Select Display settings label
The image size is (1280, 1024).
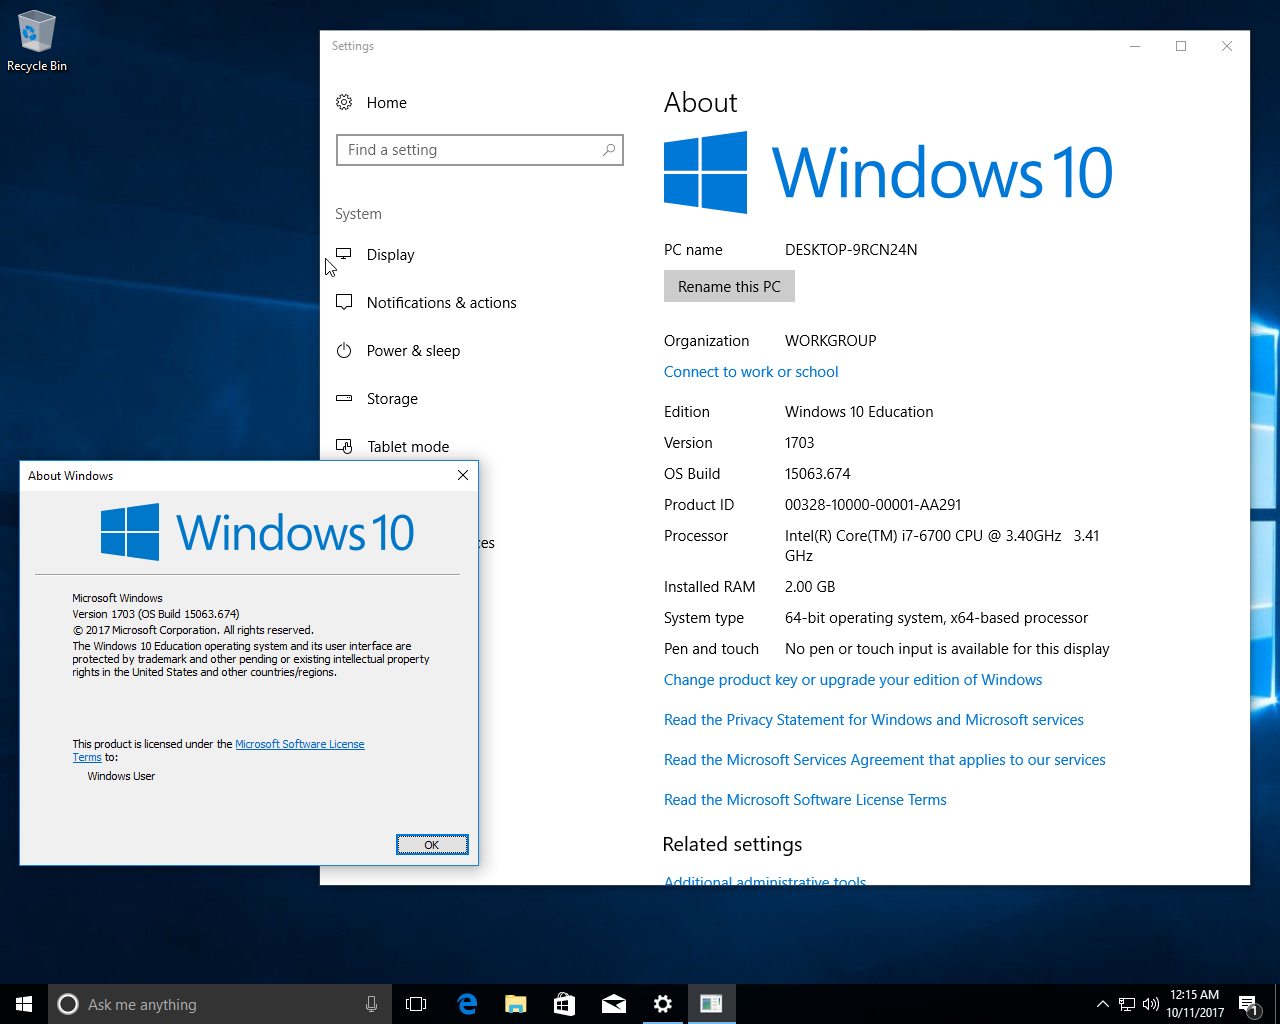point(390,255)
